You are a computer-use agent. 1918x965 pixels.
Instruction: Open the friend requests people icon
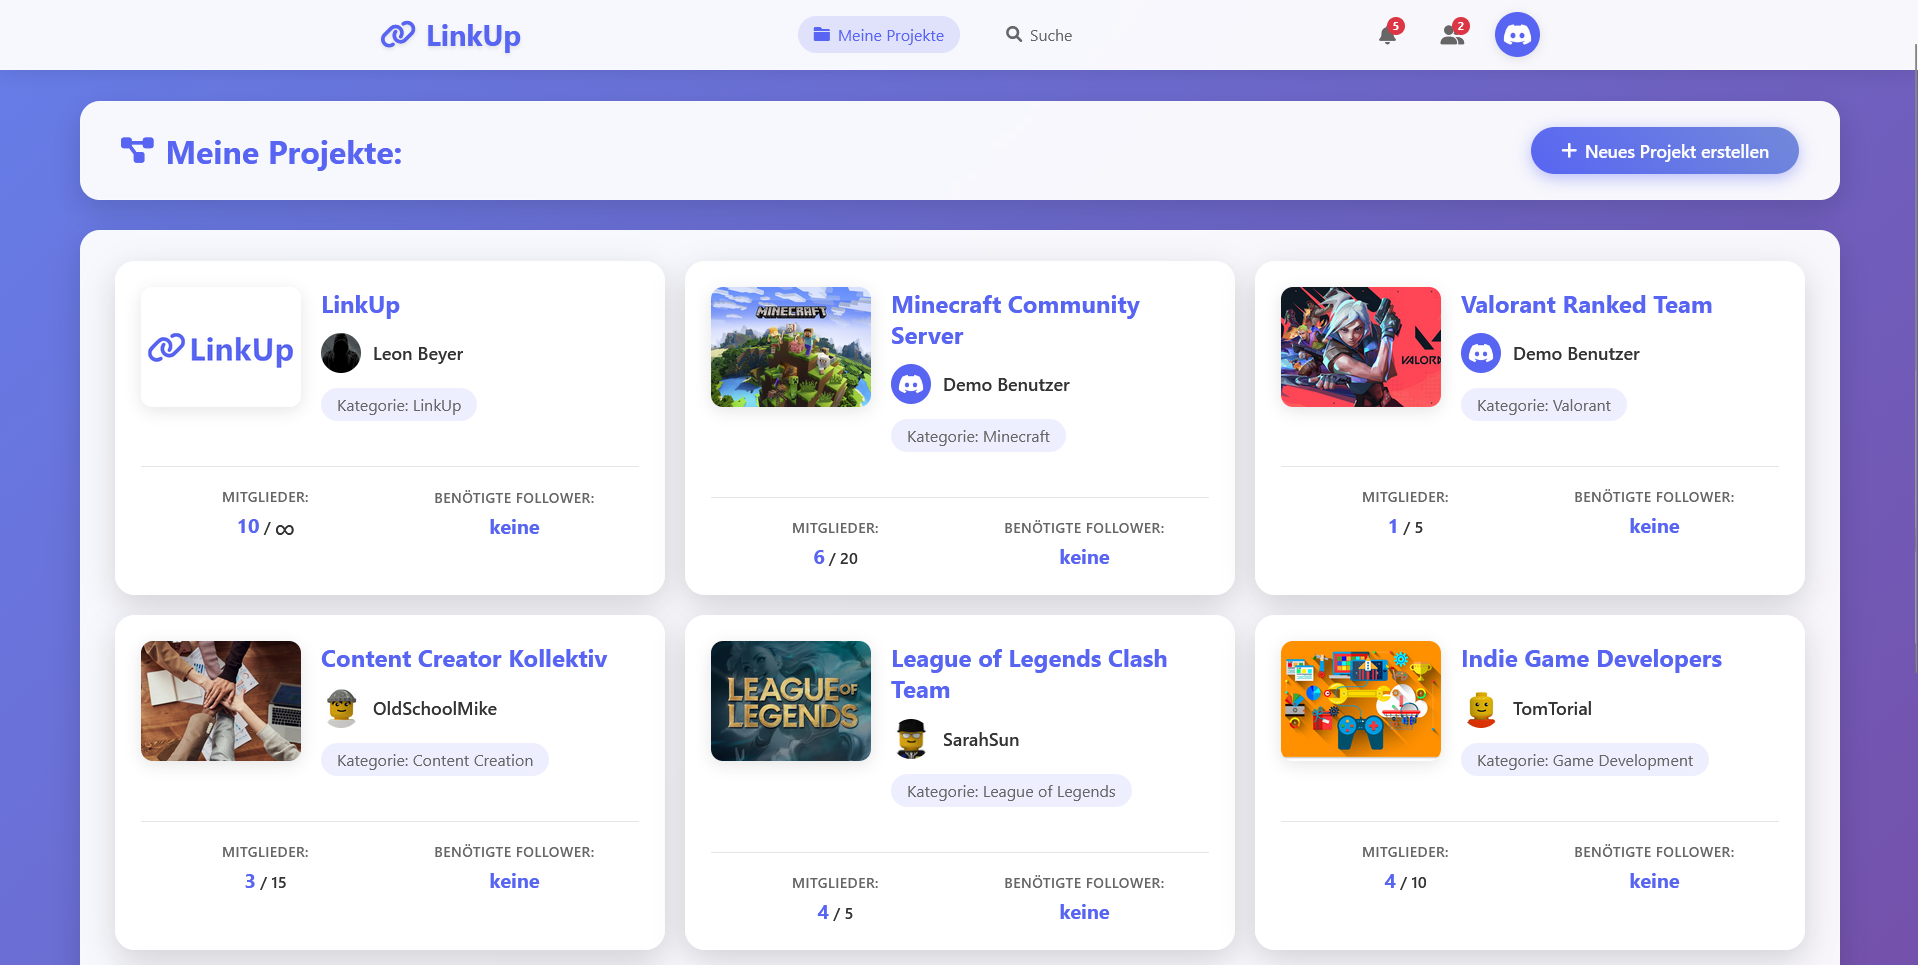pyautogui.click(x=1452, y=35)
